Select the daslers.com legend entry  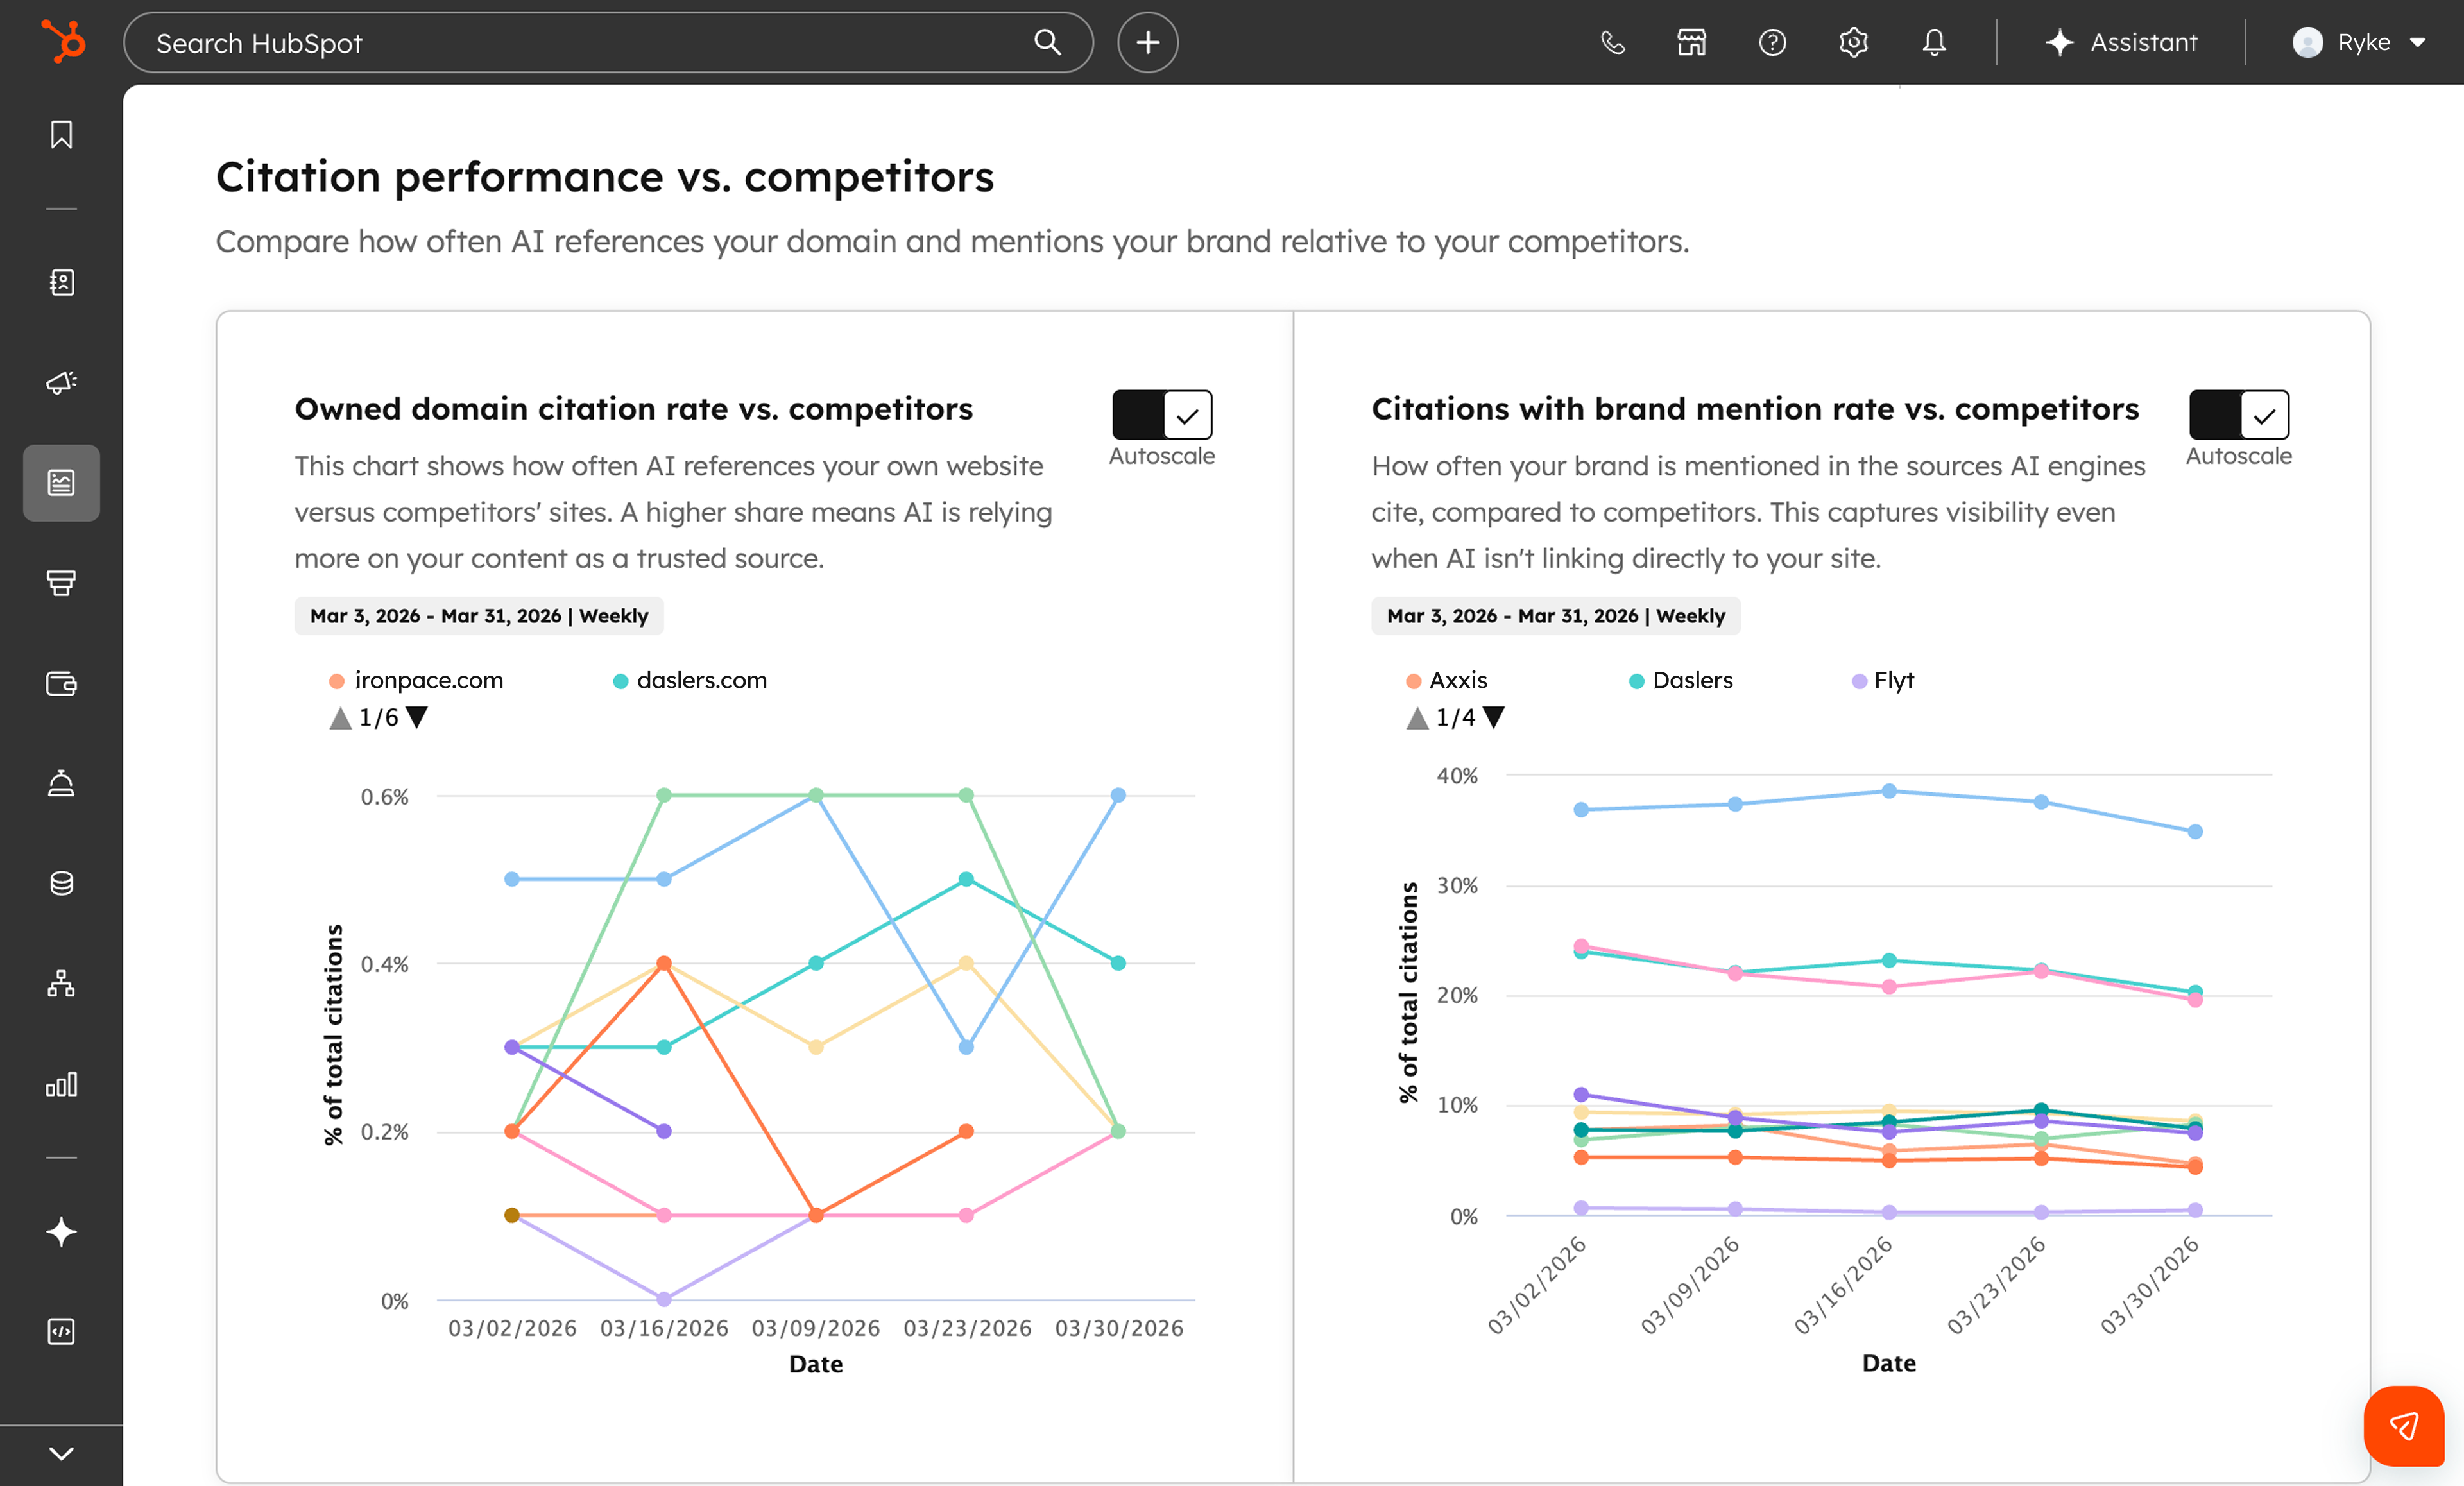point(689,680)
